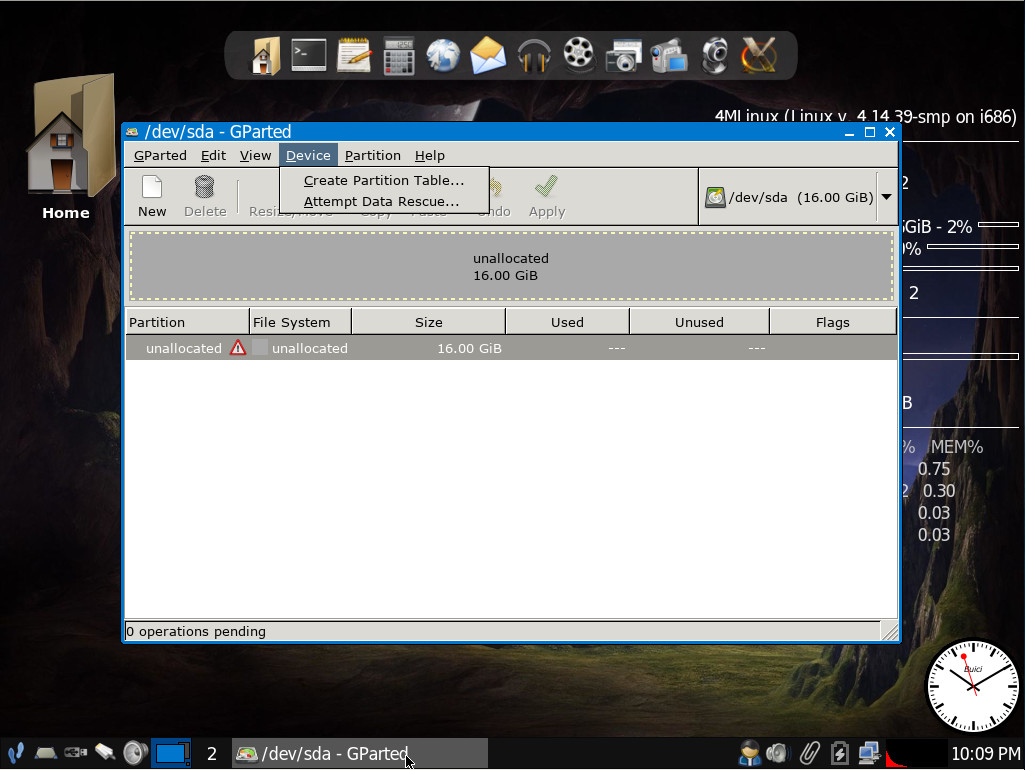The image size is (1025, 770).
Task: Open the GParted menu in menu bar
Action: (x=160, y=155)
